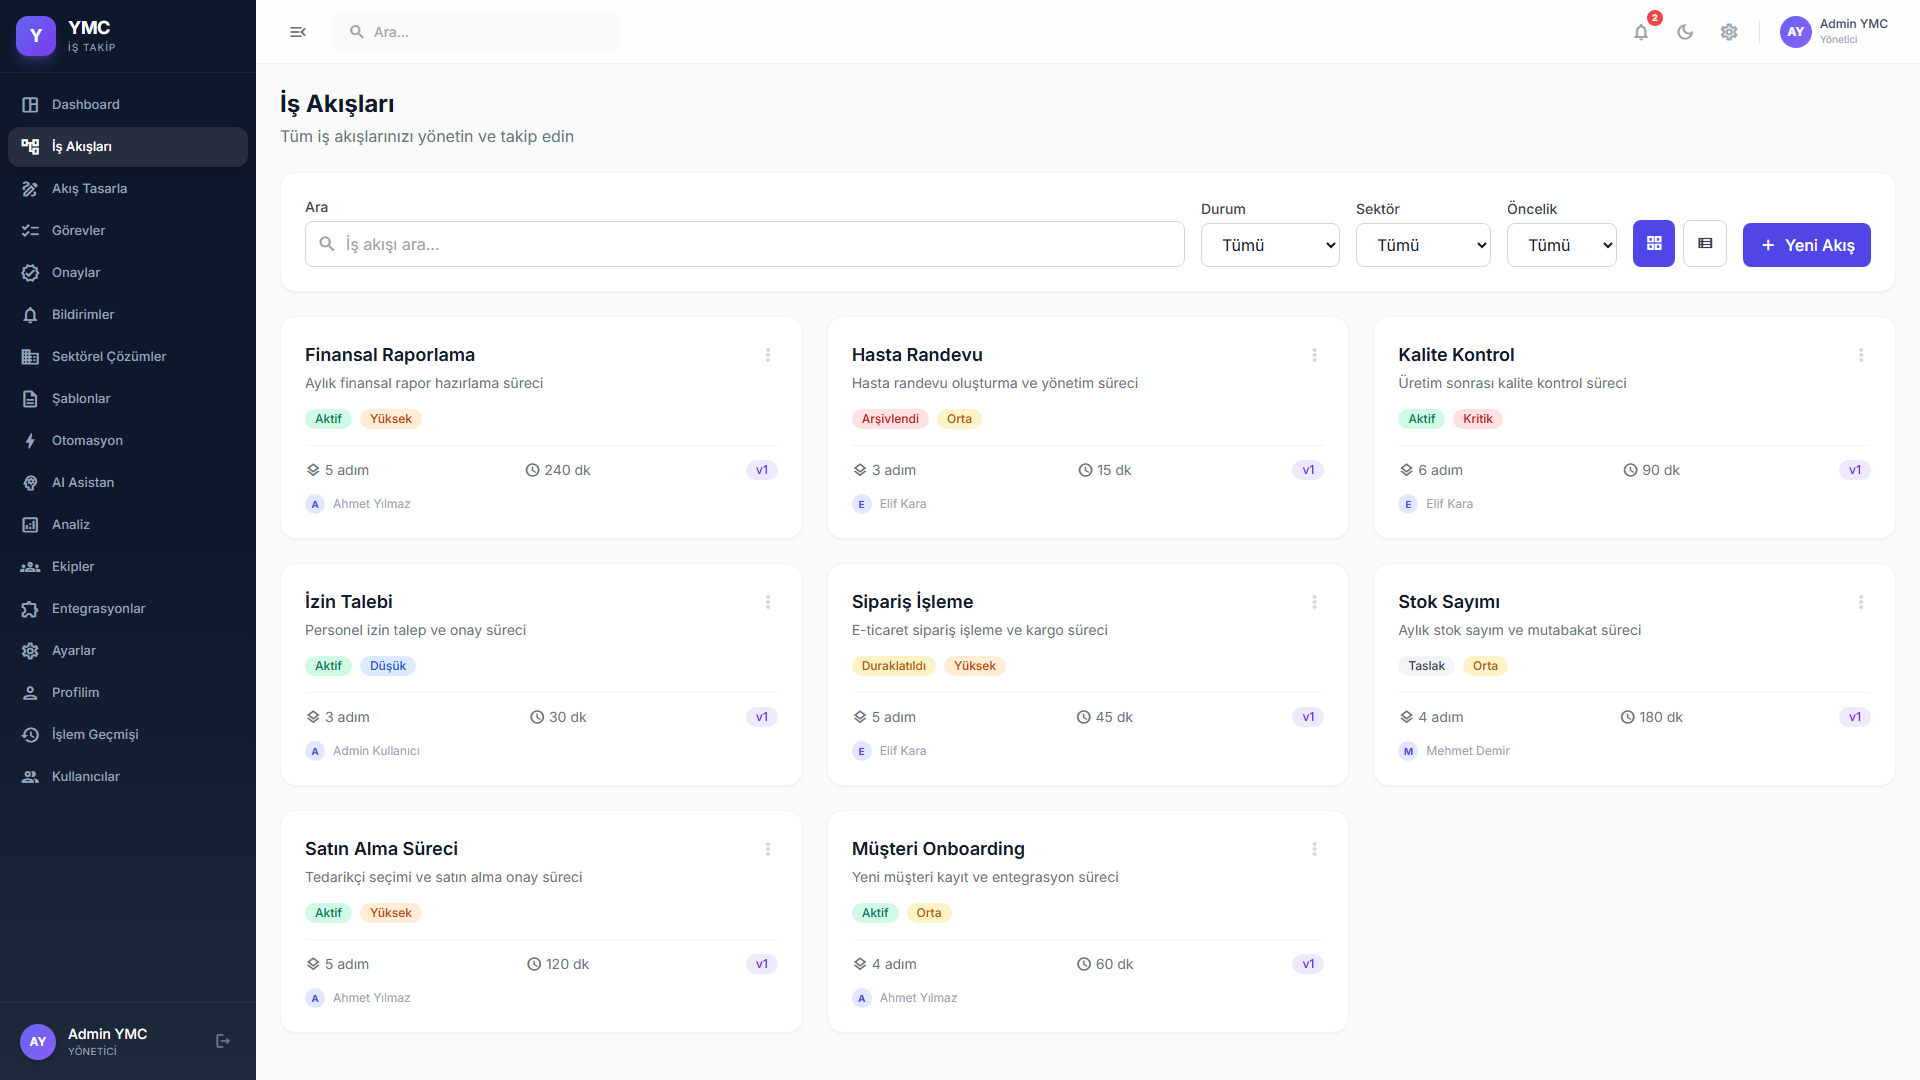
Task: Click Admin Kullanıcı on İzin Talebi card
Action: coord(376,751)
